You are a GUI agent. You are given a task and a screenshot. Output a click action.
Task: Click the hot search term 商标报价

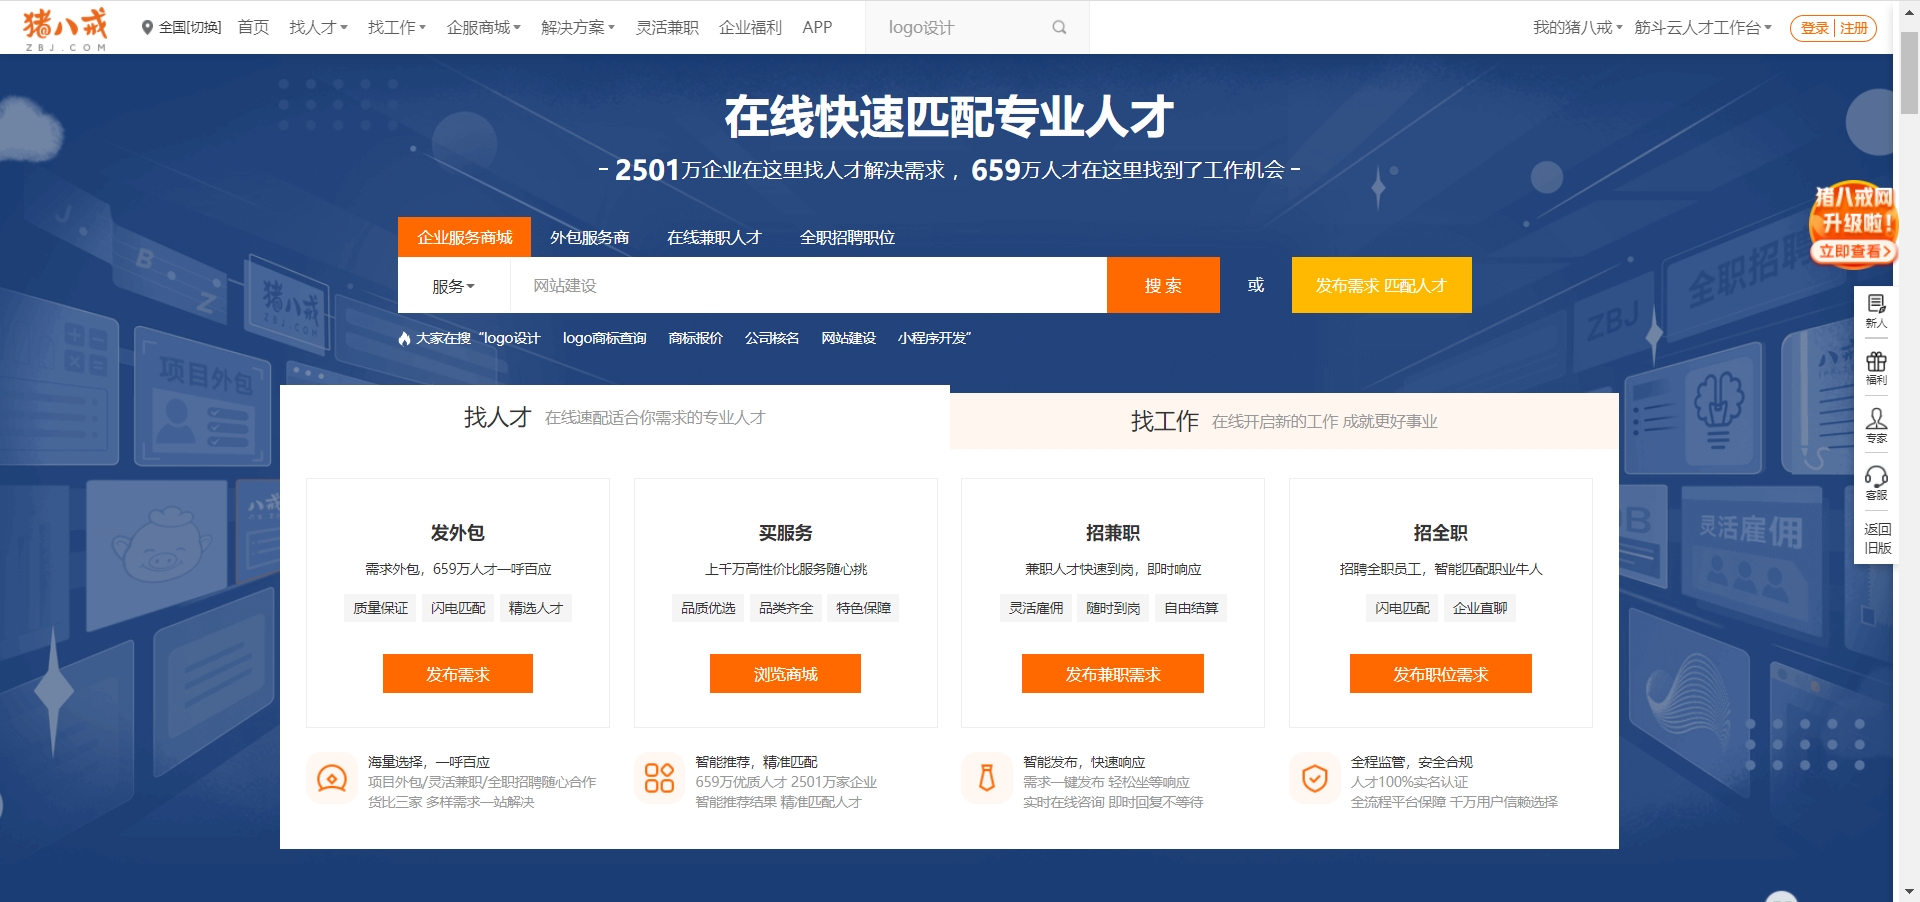[x=695, y=338]
